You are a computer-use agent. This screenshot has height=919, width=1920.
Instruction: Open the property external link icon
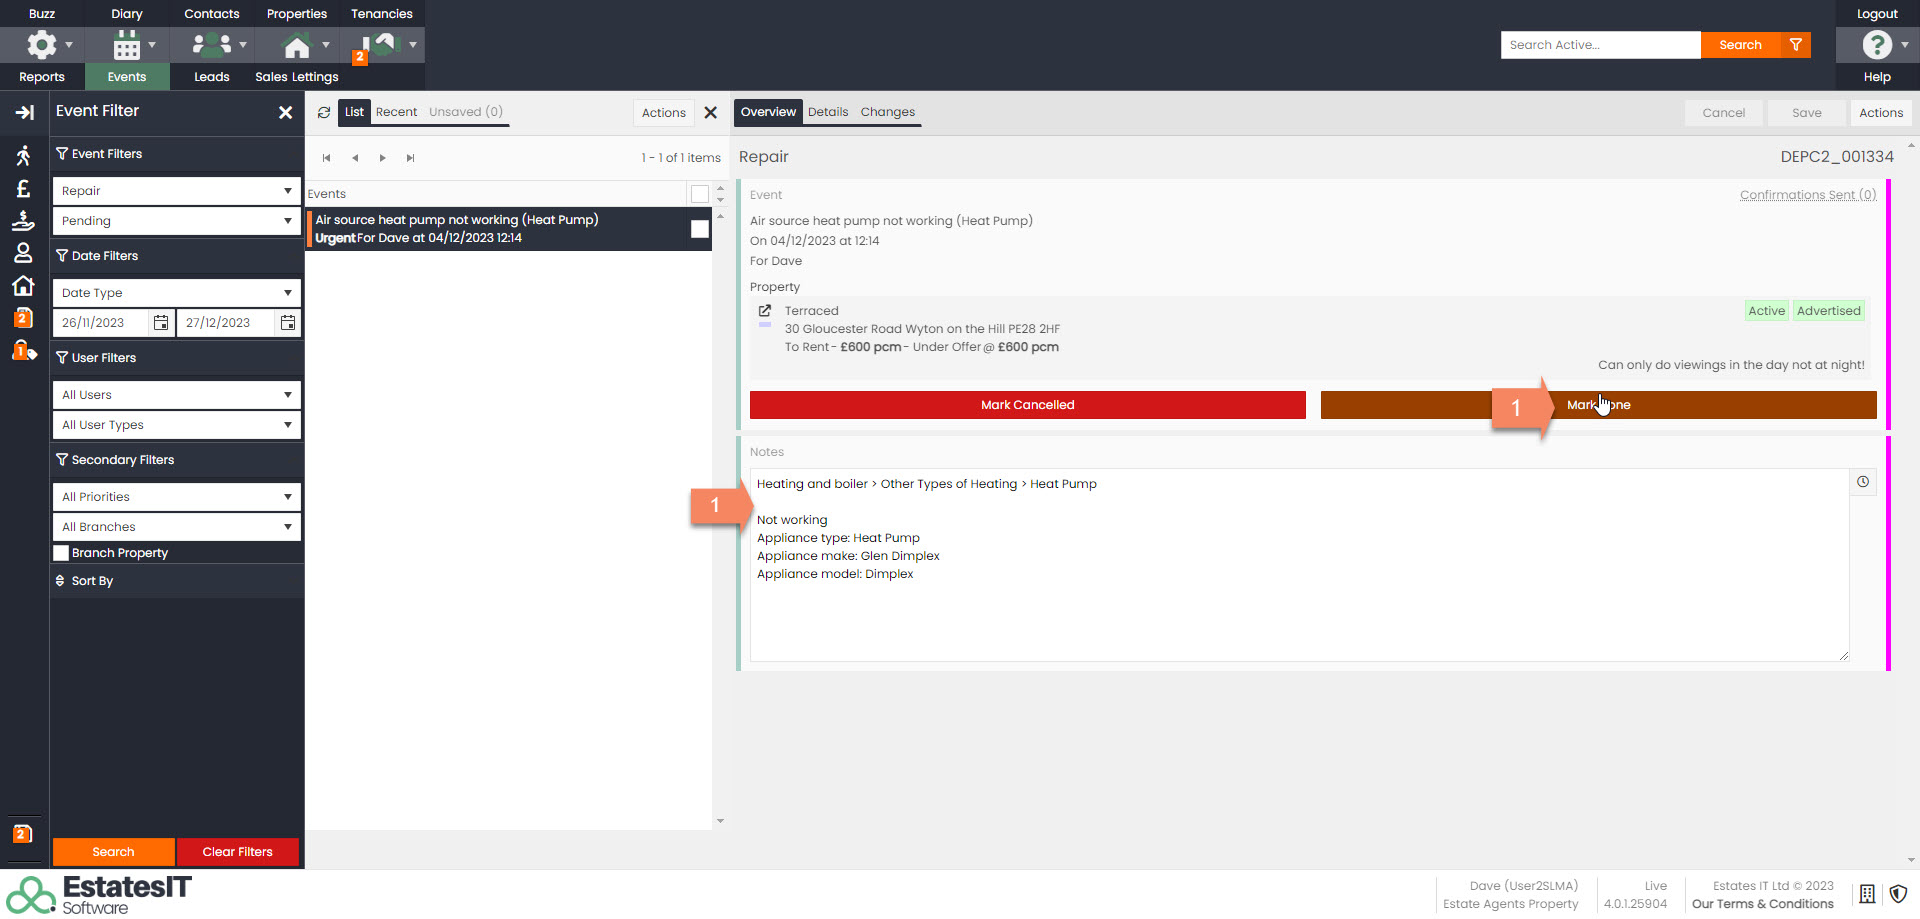[x=765, y=311]
